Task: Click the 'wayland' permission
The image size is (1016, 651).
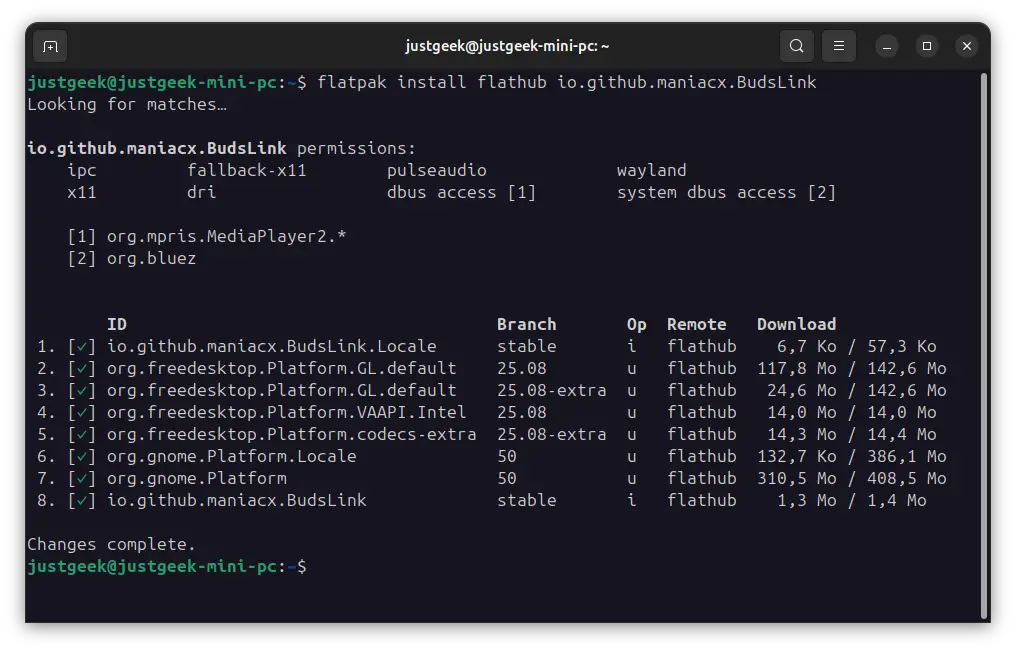Action: pos(651,170)
